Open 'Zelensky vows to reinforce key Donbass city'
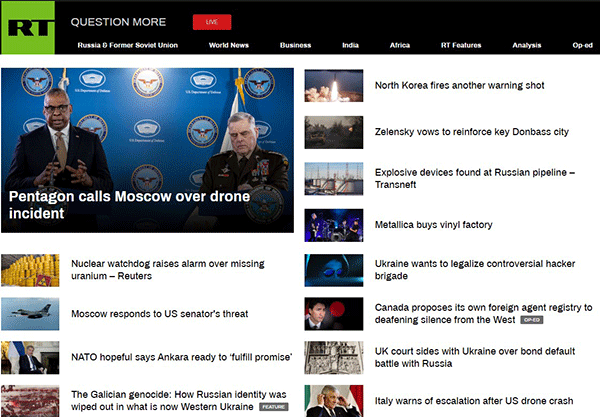 point(471,132)
